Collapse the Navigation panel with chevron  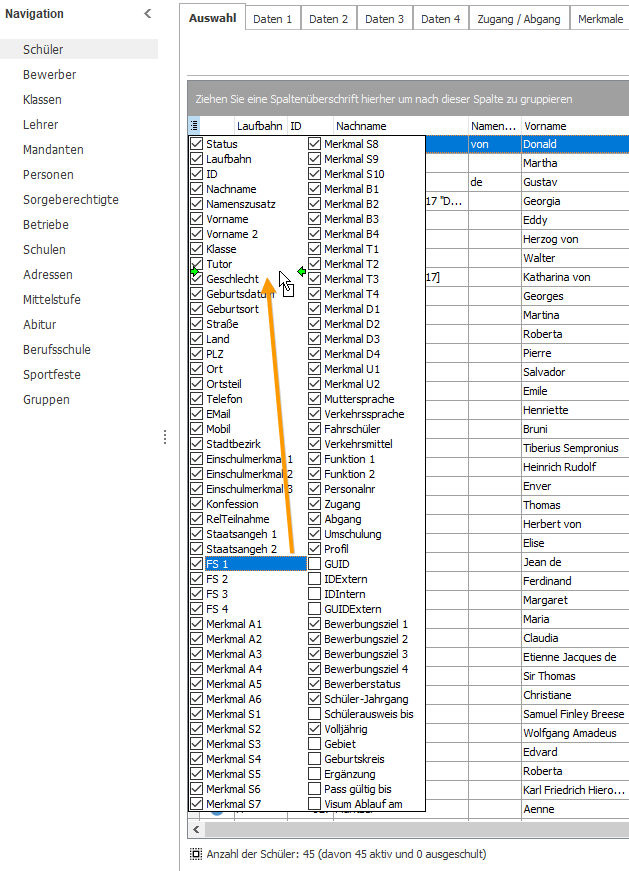147,14
